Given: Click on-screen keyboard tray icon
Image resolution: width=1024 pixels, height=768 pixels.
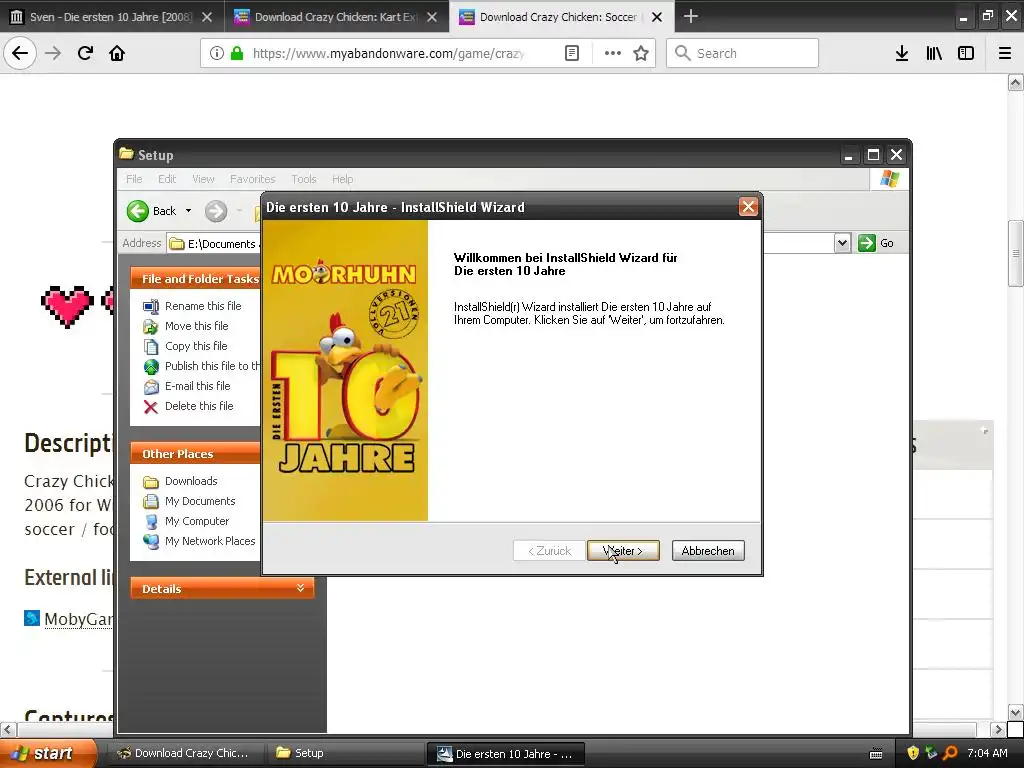Looking at the screenshot, I should pyautogui.click(x=876, y=754).
